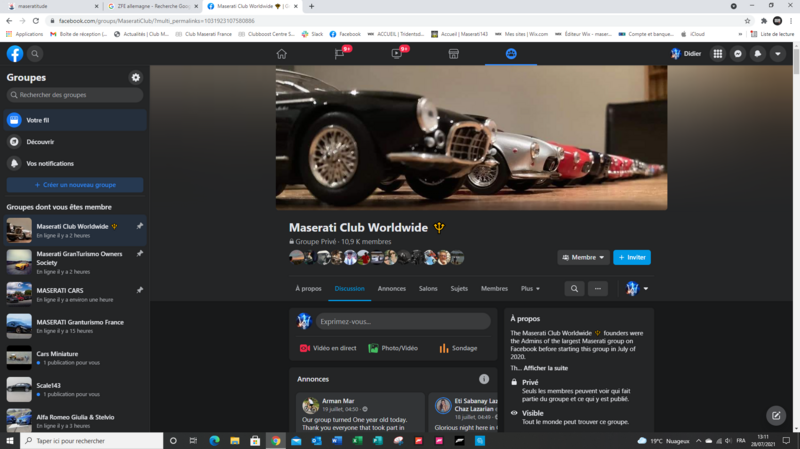
Task: Go to the Home feed icon
Action: pyautogui.click(x=282, y=54)
